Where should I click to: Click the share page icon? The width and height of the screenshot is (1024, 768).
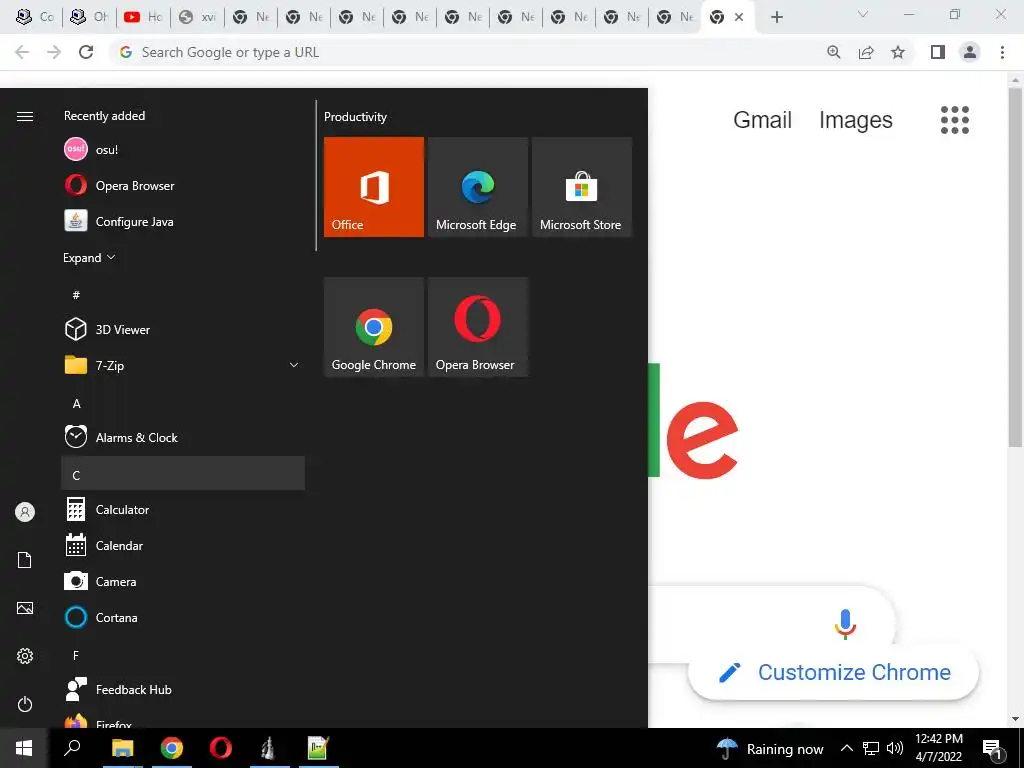[866, 52]
